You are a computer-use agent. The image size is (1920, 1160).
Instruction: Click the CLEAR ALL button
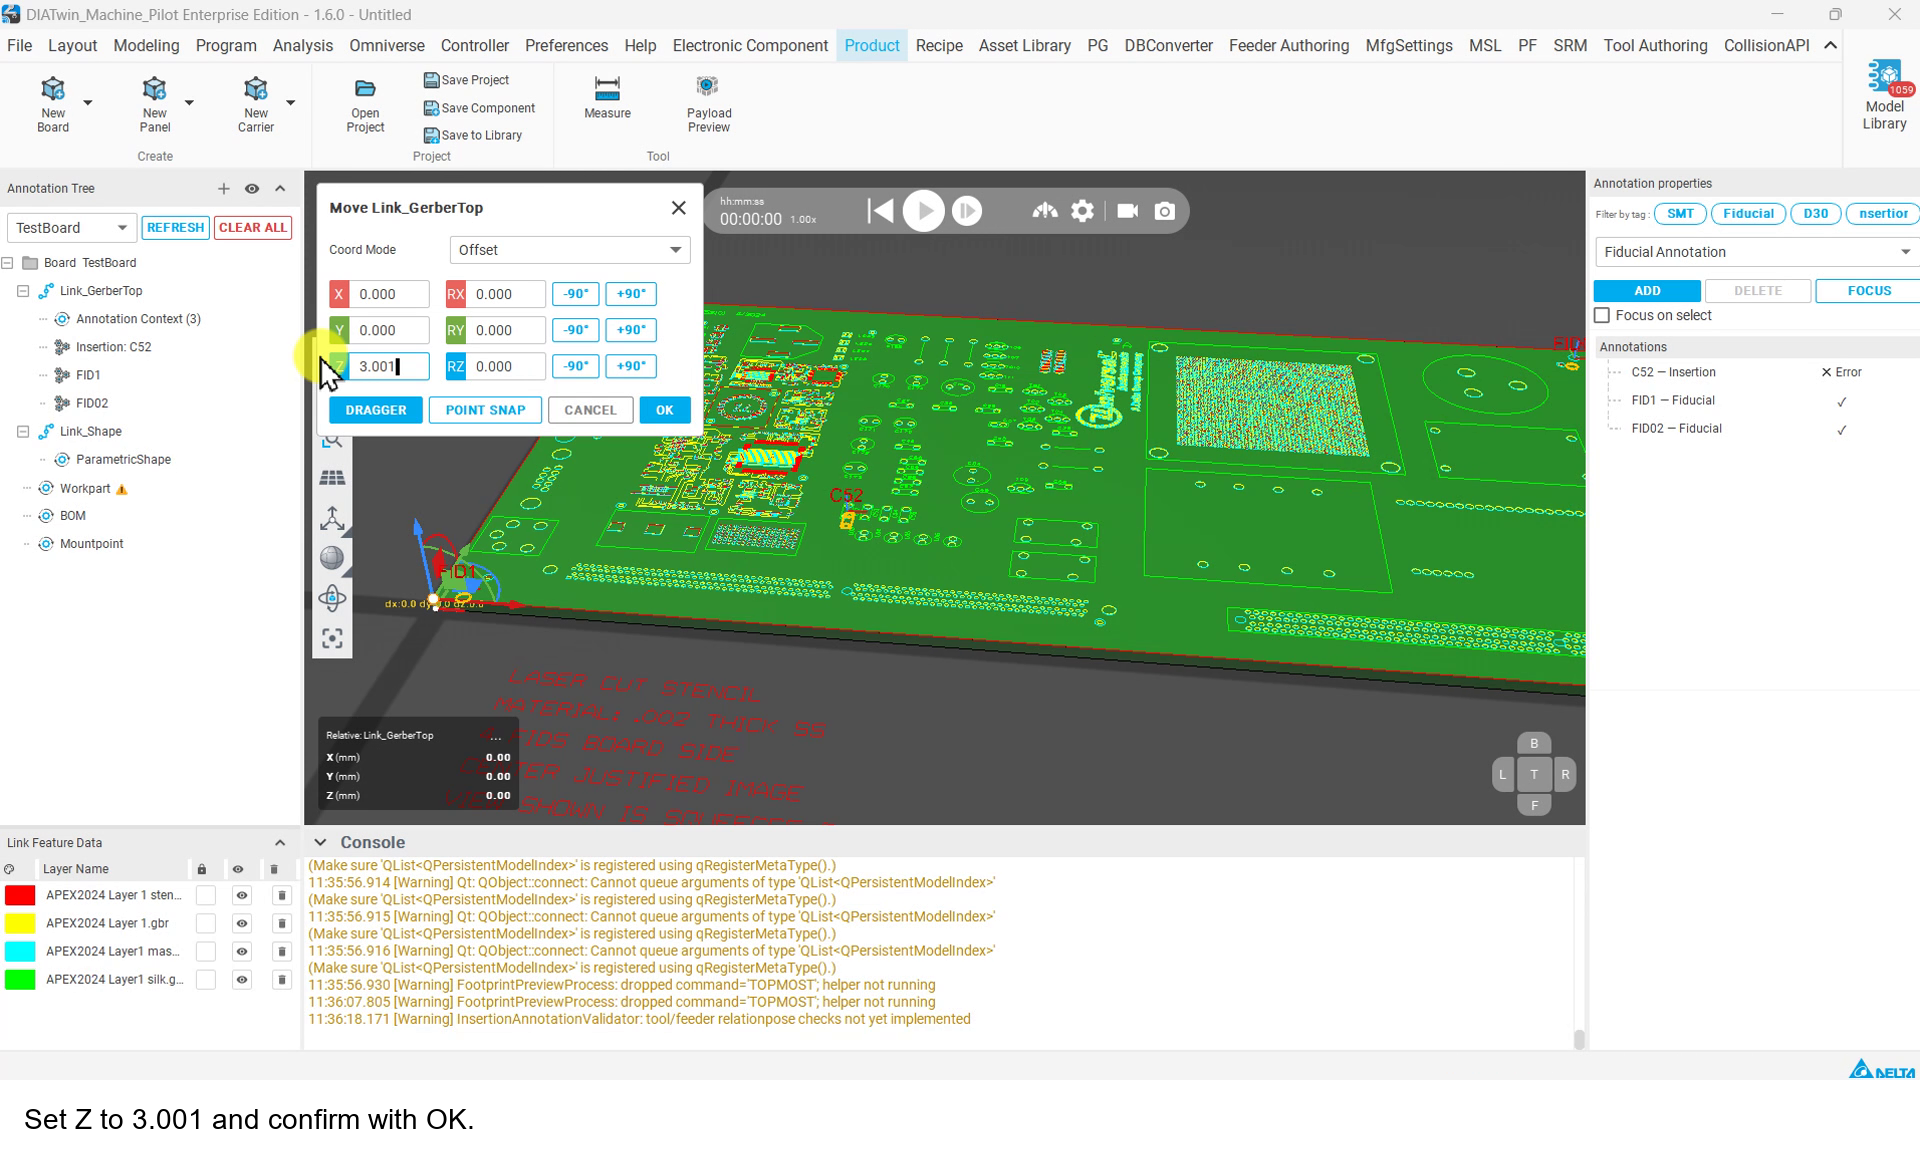click(x=253, y=228)
